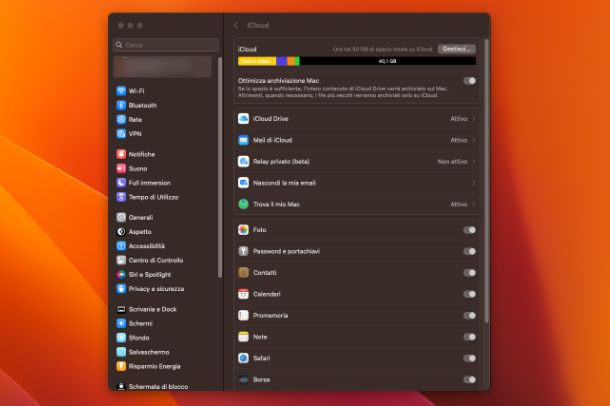This screenshot has width=610, height=406.
Task: Click the Note app icon
Action: 244,337
